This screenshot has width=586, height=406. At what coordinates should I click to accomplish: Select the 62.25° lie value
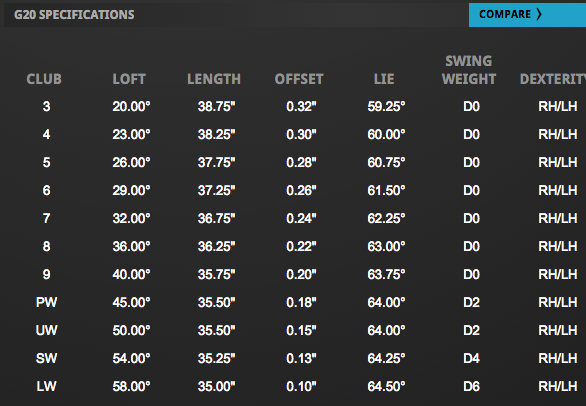[386, 218]
